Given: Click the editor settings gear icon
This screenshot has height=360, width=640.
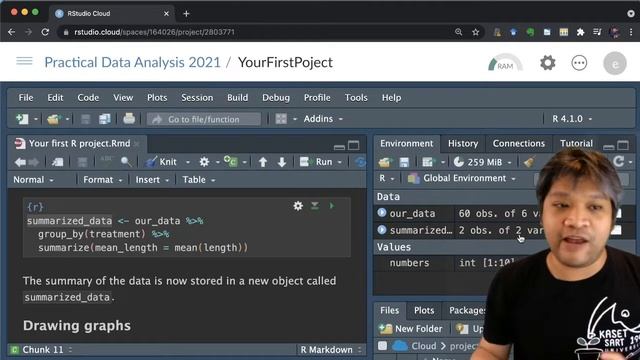Looking at the screenshot, I should pos(204,162).
